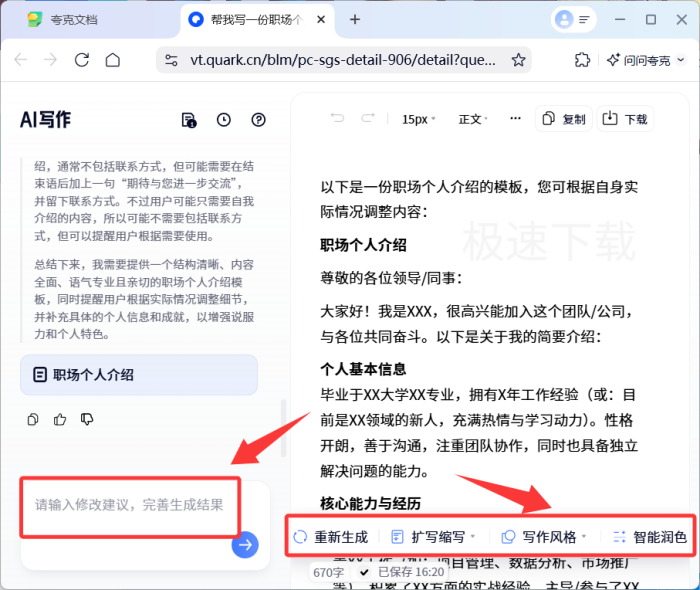700x590 pixels.
Task: Open the browser extensions puzzle icon
Action: click(x=582, y=60)
